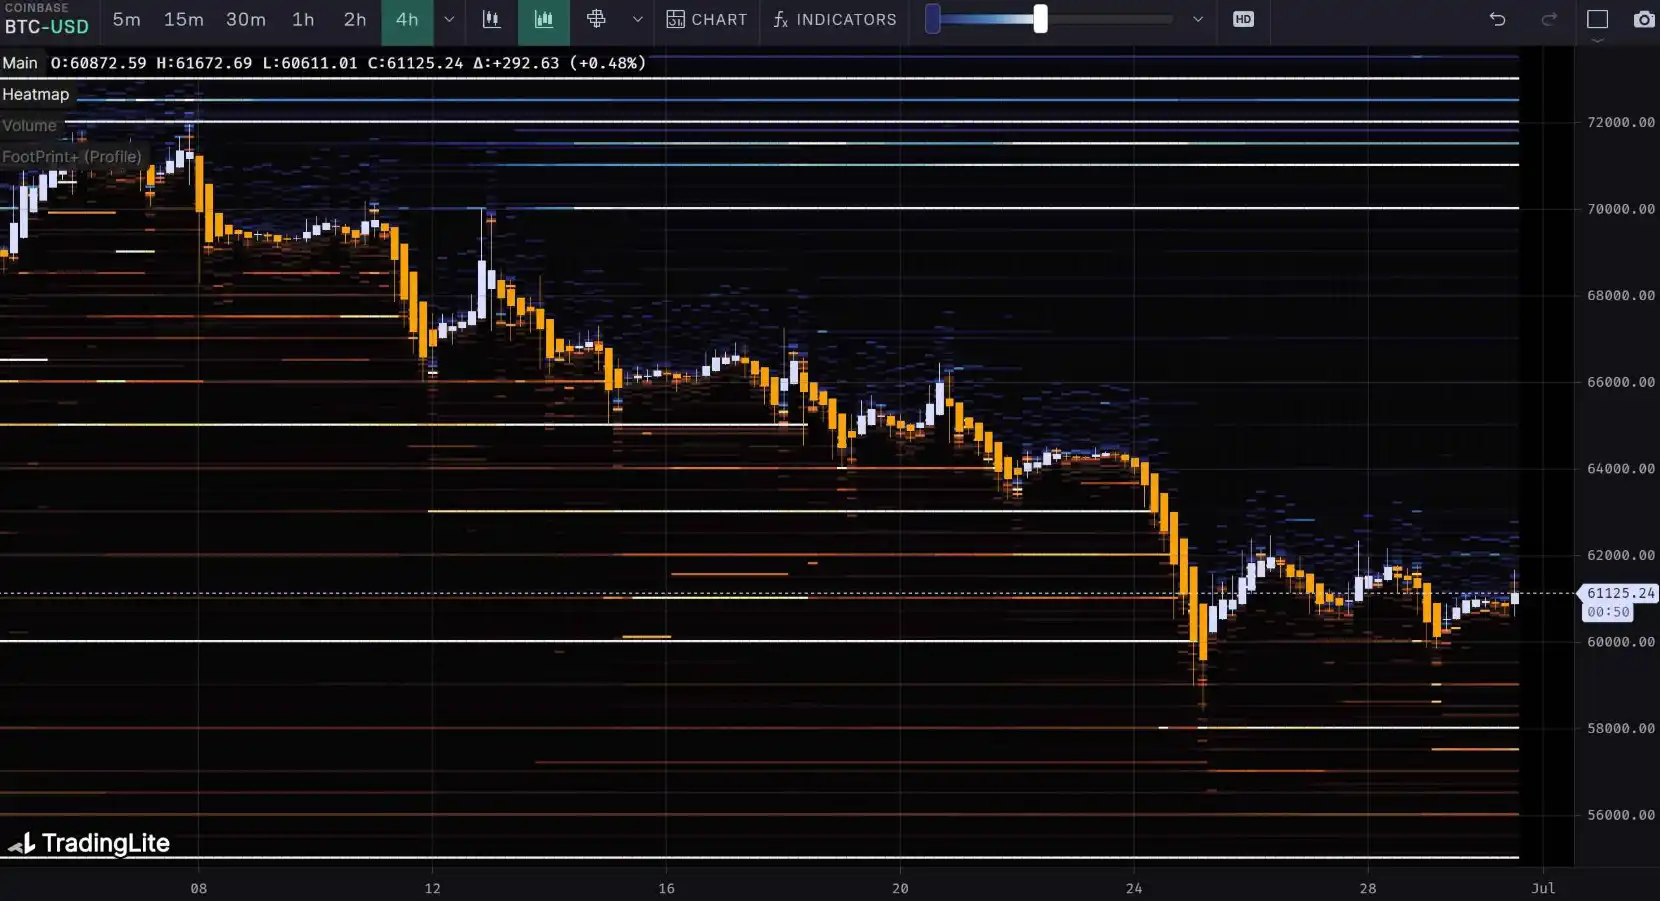Click the undo arrow icon

pyautogui.click(x=1497, y=20)
